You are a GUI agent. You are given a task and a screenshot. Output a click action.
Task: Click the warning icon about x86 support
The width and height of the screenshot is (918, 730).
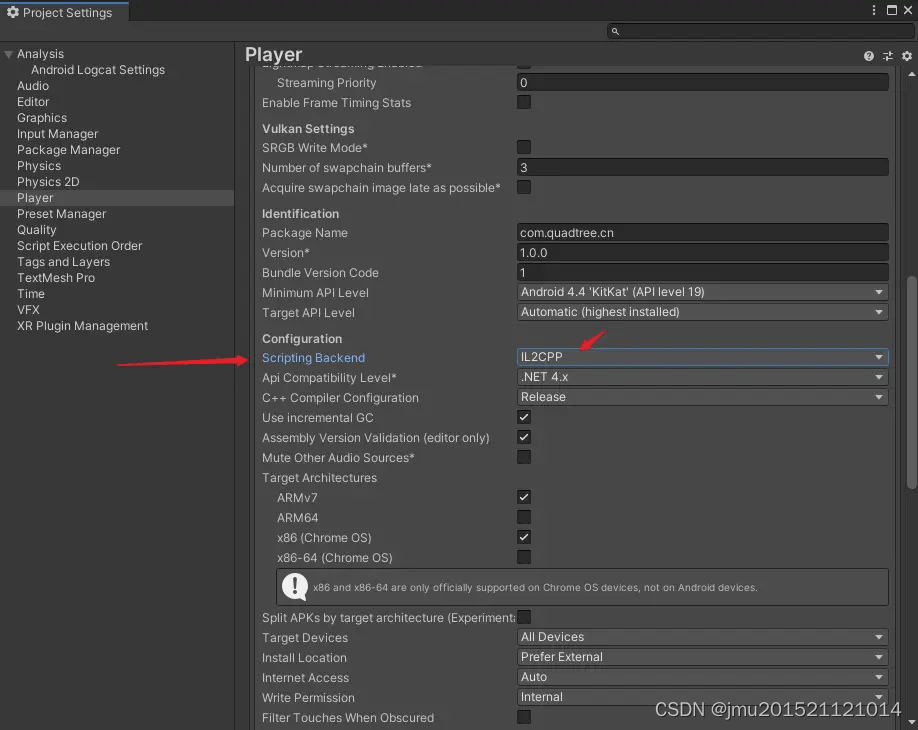pos(294,587)
